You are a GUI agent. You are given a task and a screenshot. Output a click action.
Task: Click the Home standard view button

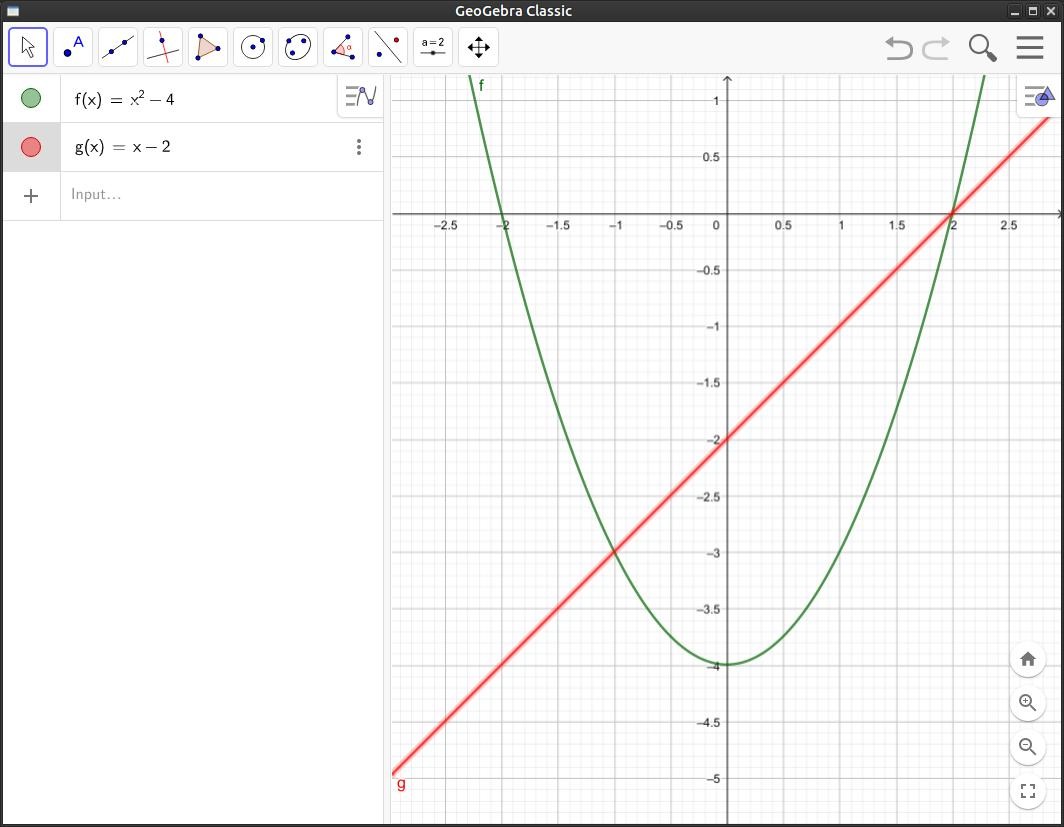pos(1027,659)
